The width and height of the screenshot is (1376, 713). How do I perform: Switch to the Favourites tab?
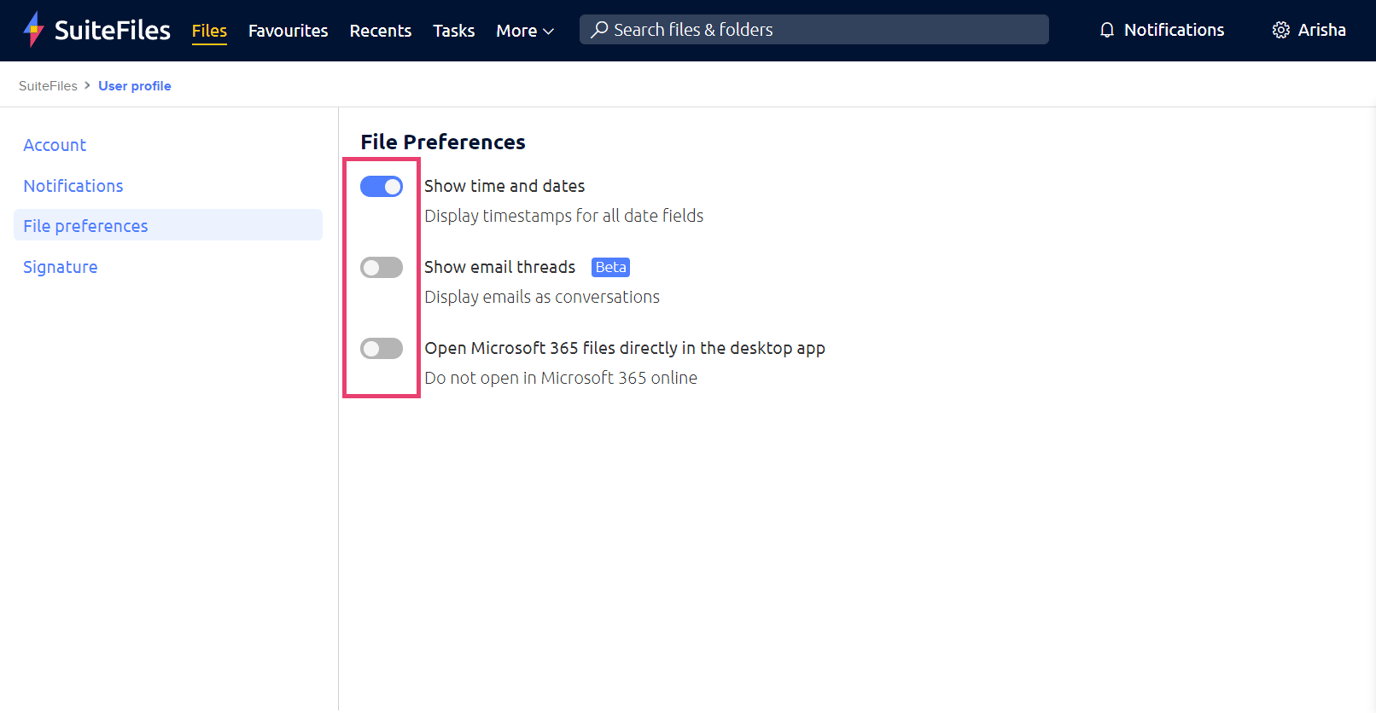click(288, 30)
